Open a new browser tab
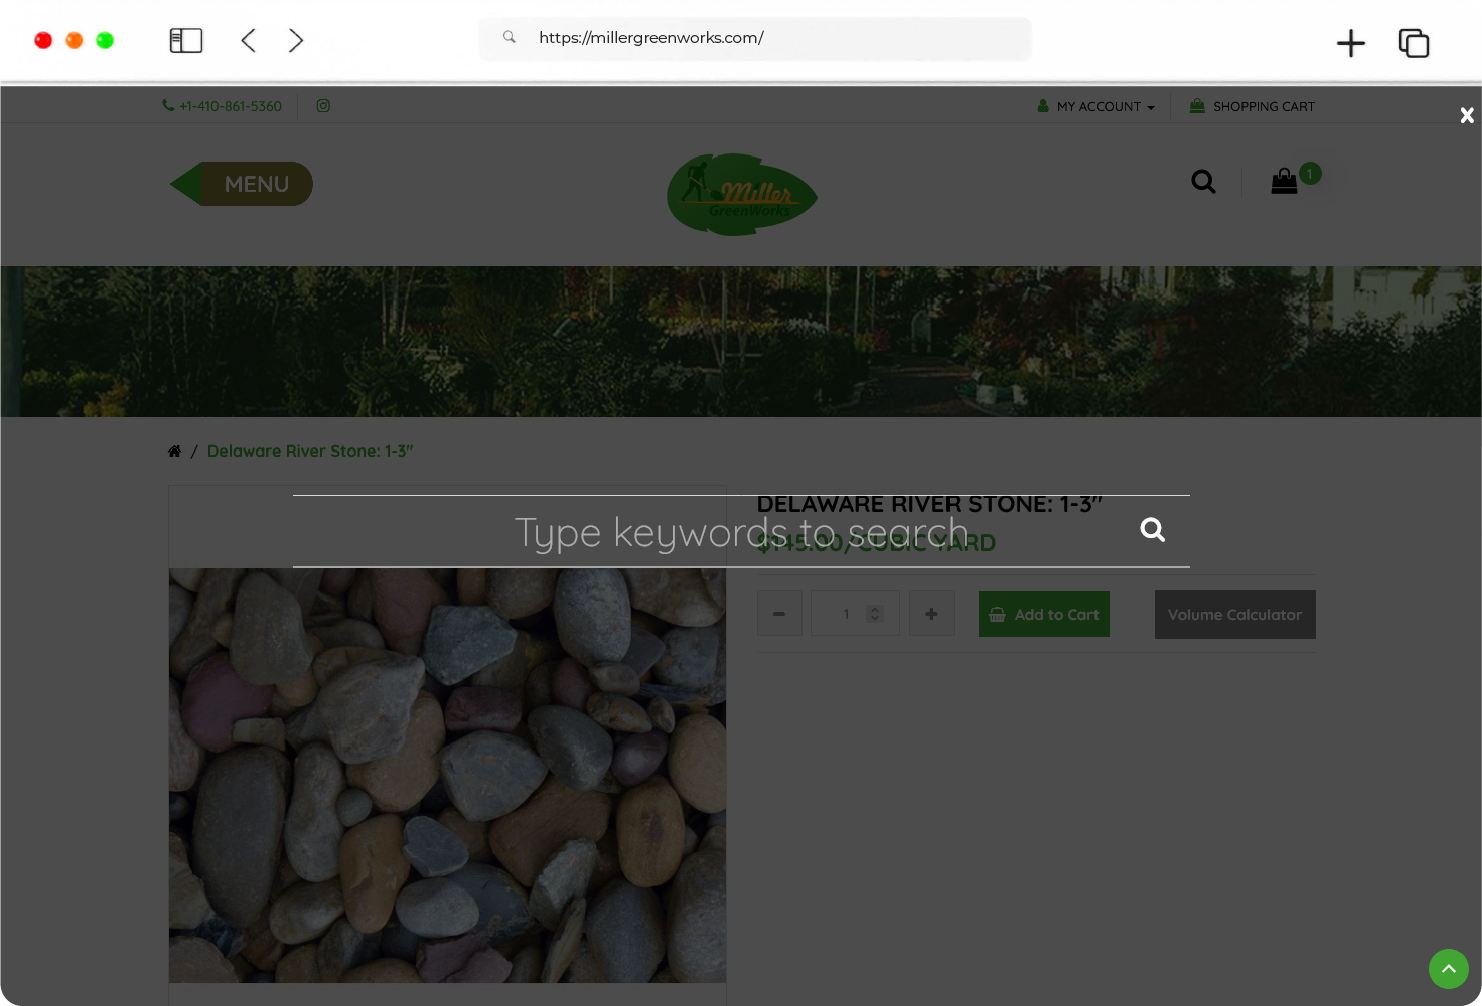The width and height of the screenshot is (1482, 1006). point(1350,43)
